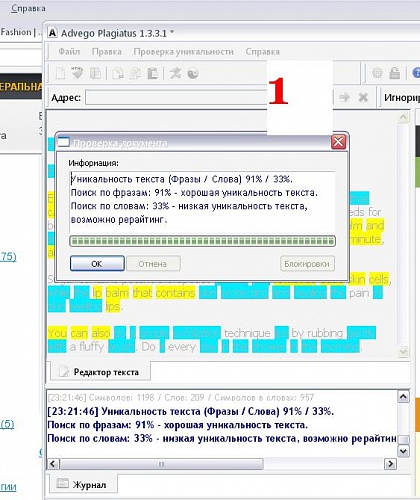Click the go arrow next to address field
Viewport: 420px width, 500px height.
pyautogui.click(x=344, y=97)
